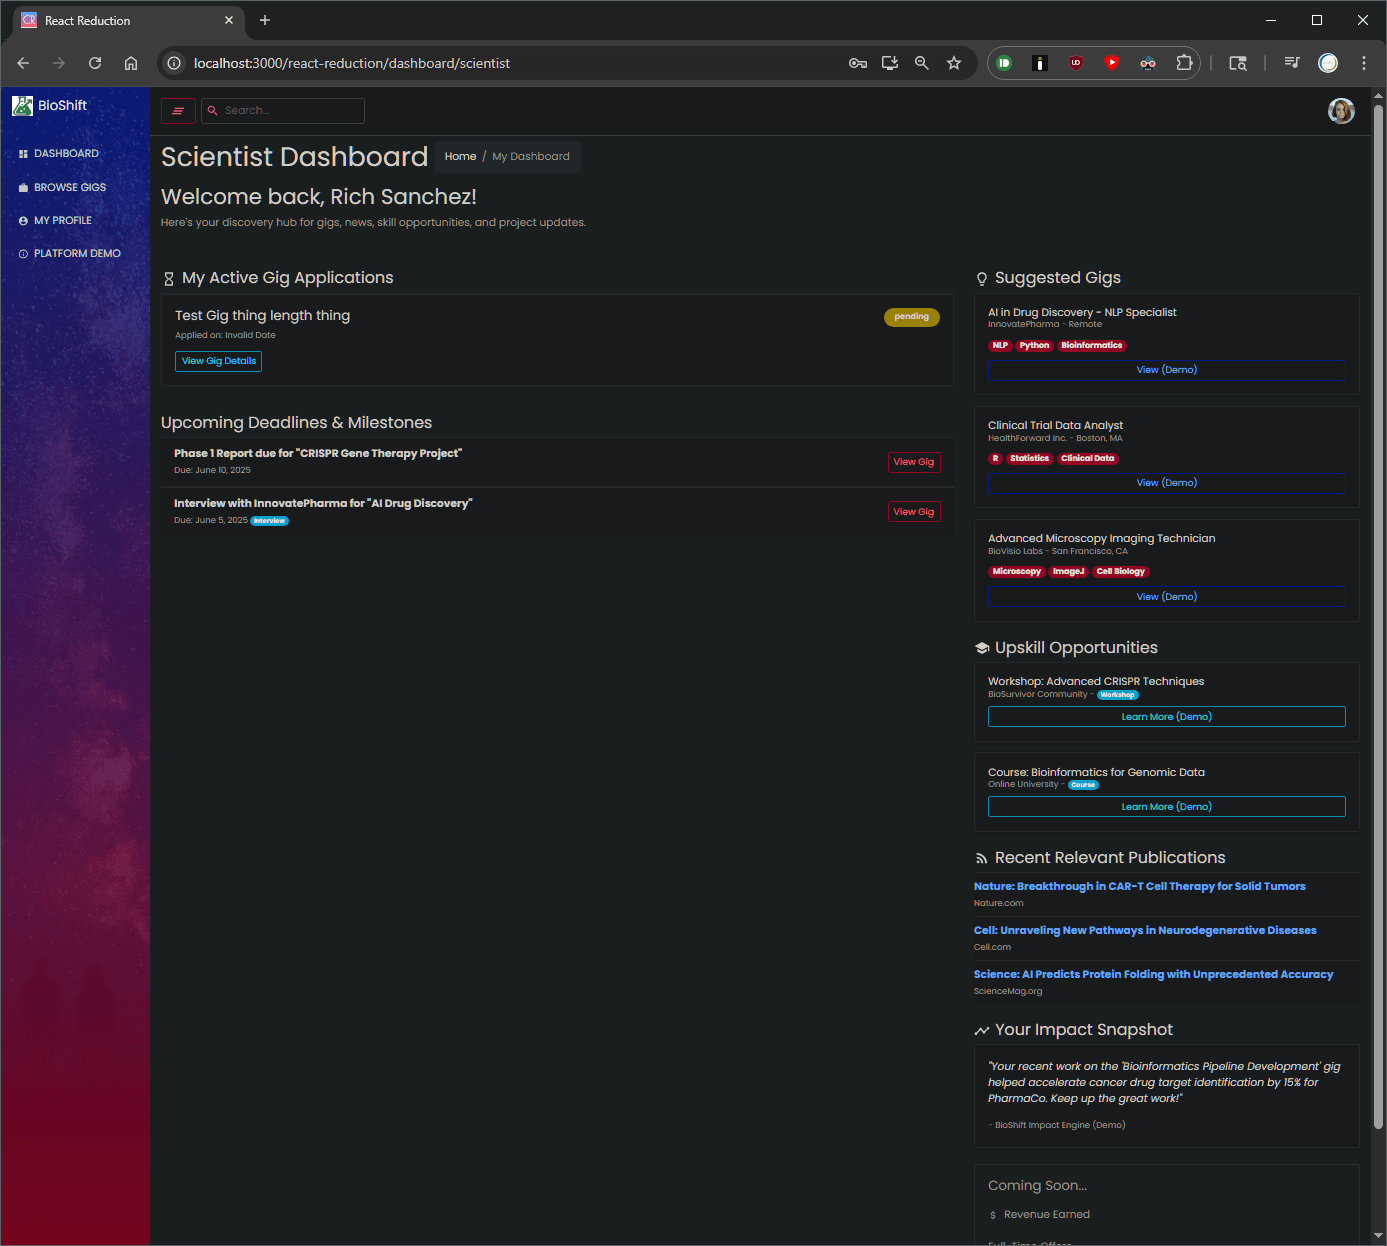Open Platform Demo sidebar item
This screenshot has width=1387, height=1246.
tap(77, 254)
